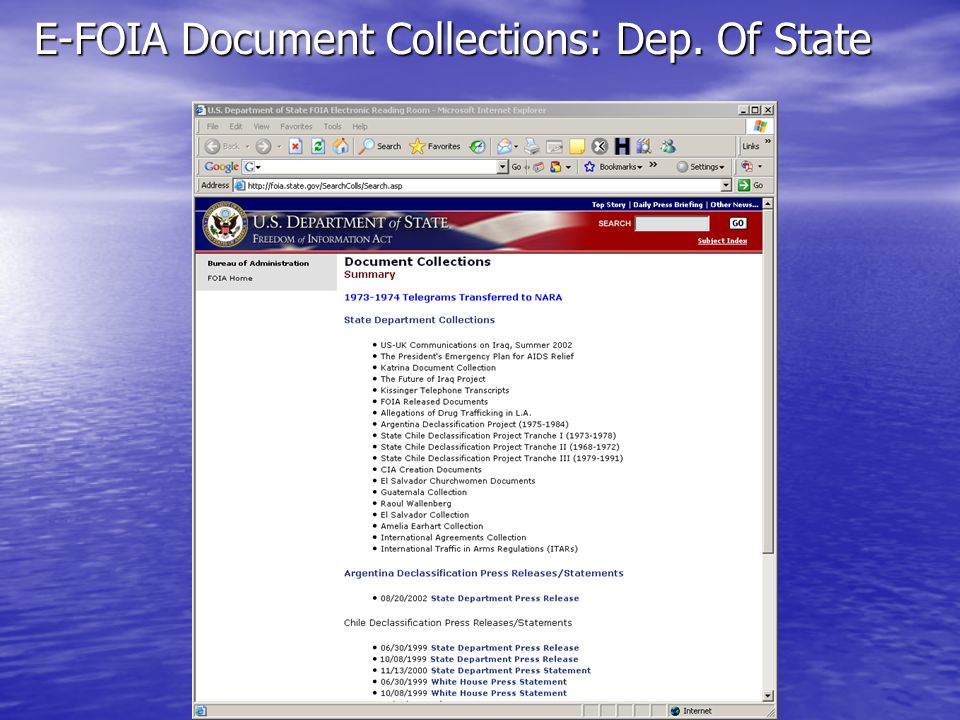The width and height of the screenshot is (960, 720).
Task: Click in the Google toolbar search field
Action: (376, 167)
